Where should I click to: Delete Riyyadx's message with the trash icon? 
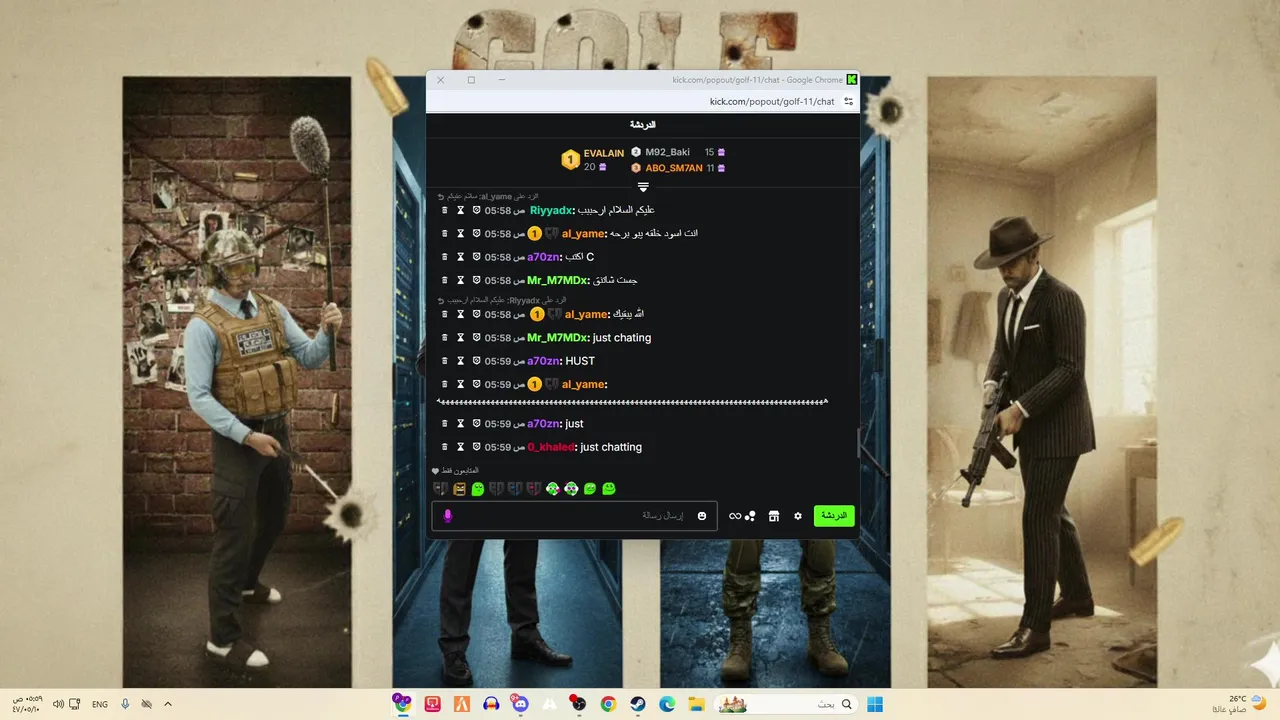[445, 211]
